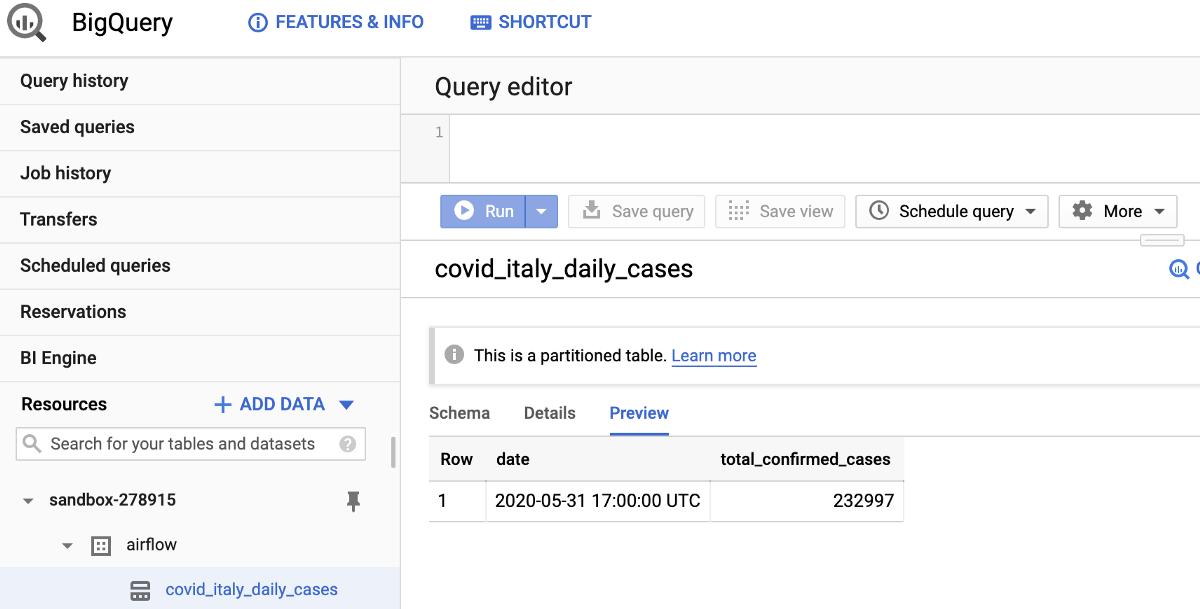Collapse the airflow dataset node
The image size is (1200, 609).
tap(68, 546)
